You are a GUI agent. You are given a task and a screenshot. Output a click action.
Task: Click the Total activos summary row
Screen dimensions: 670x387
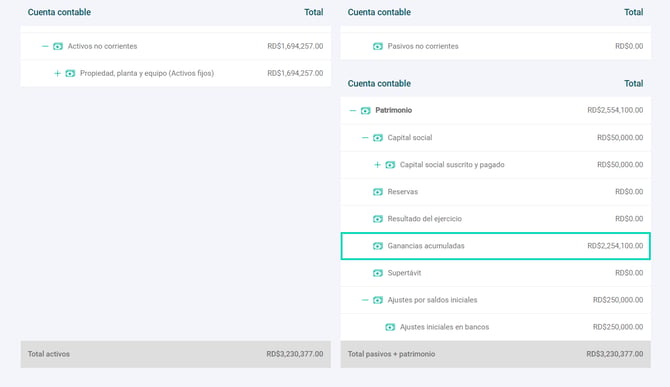(176, 354)
